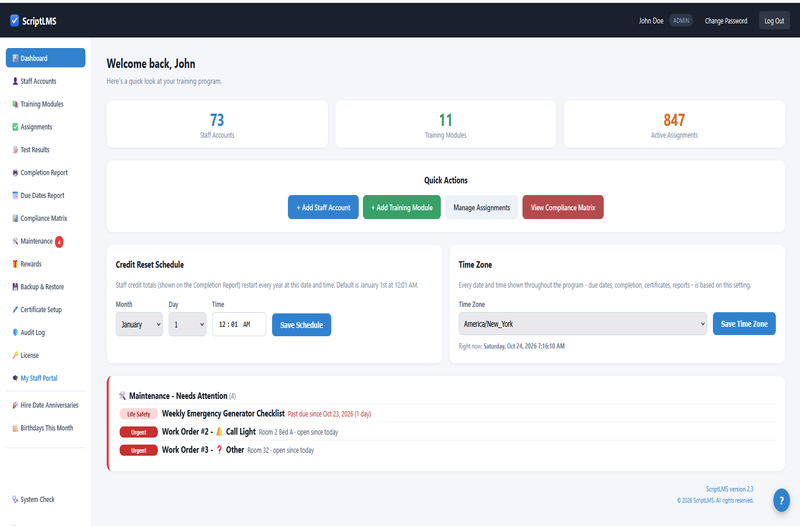Click the Birthdays This Month cake icon
The image size is (800, 526).
(x=15, y=428)
